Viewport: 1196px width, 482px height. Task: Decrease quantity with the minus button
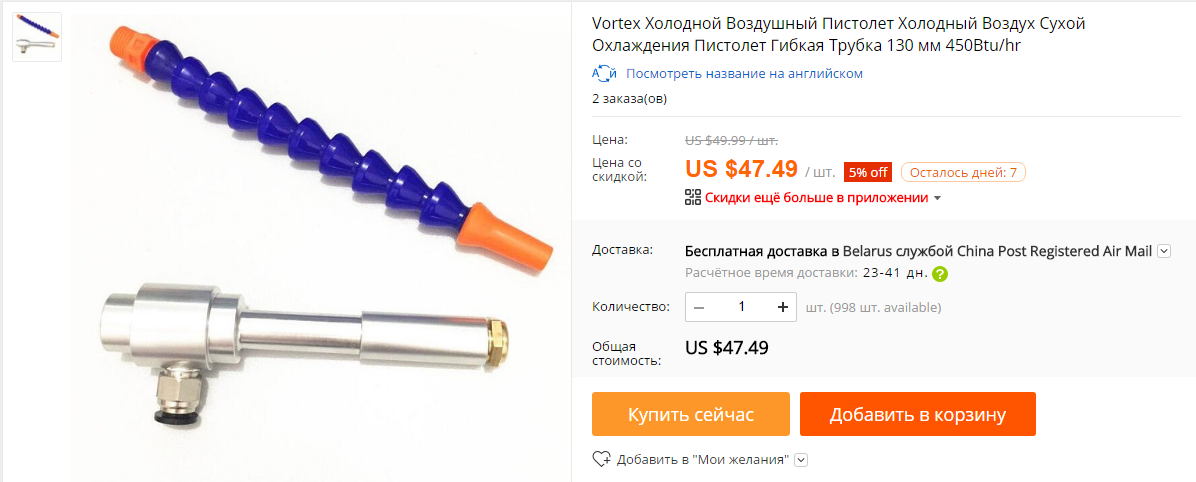tap(699, 307)
